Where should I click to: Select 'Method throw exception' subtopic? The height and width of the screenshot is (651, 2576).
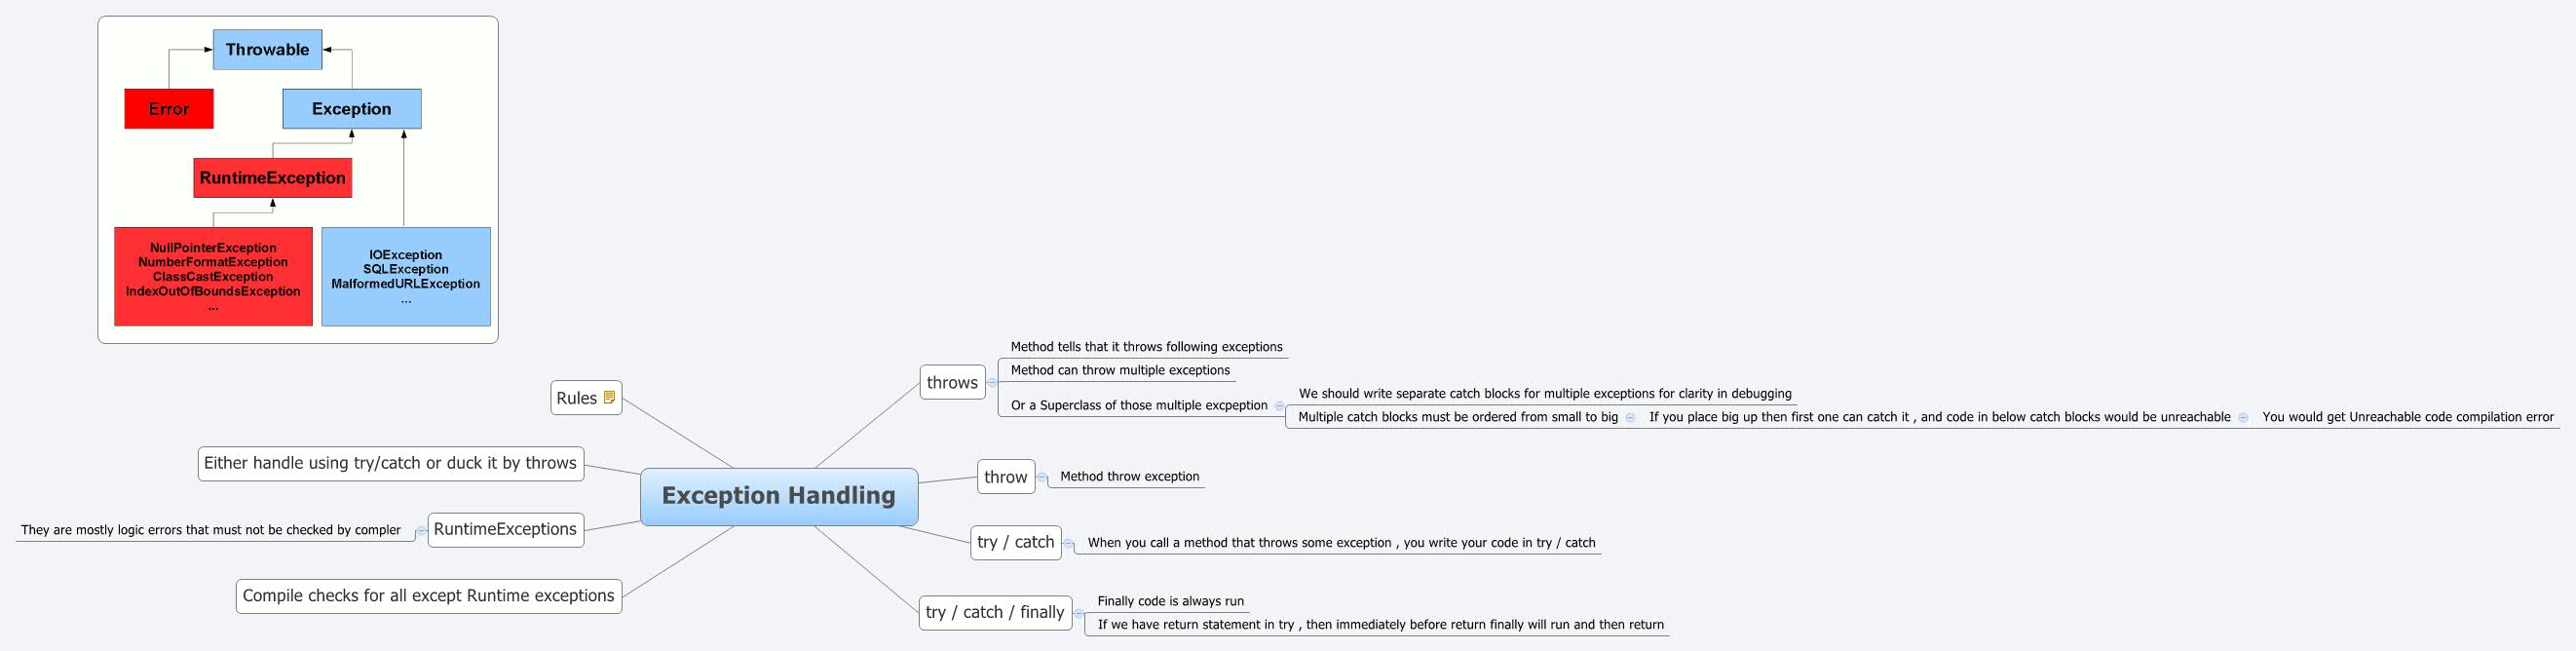pyautogui.click(x=1129, y=477)
